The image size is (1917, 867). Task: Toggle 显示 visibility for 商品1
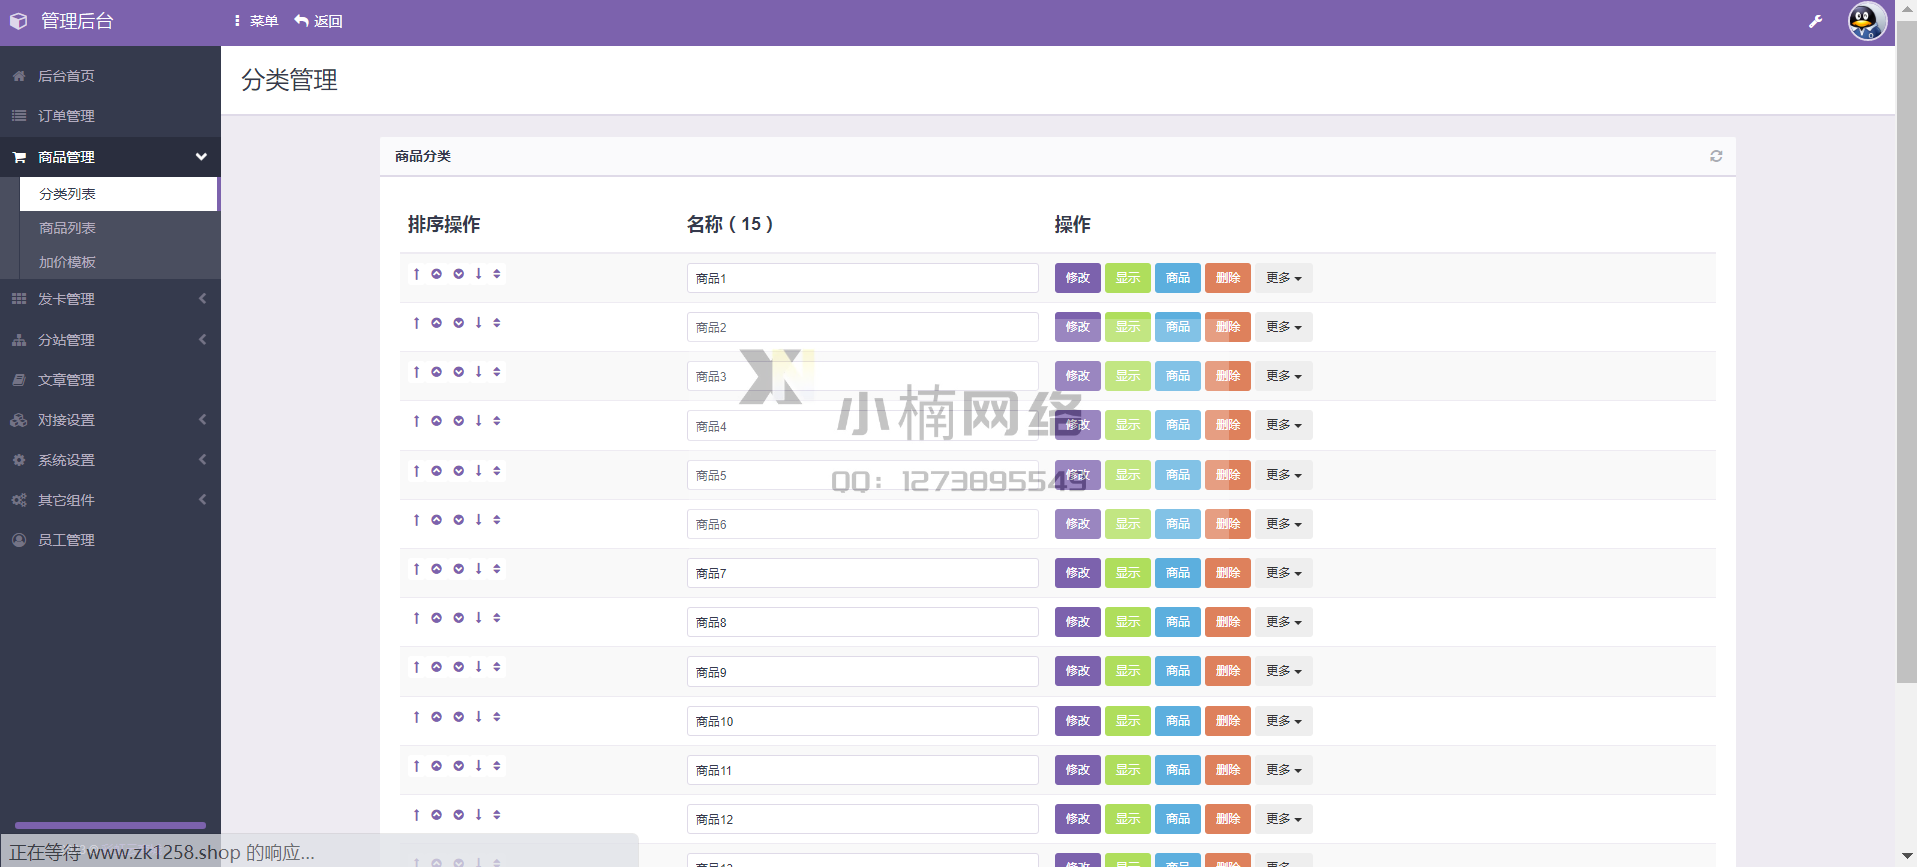tap(1128, 278)
